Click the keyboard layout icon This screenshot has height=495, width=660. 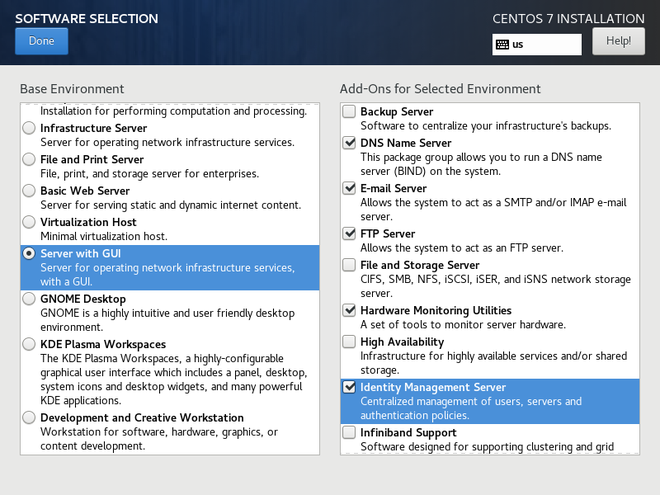(502, 45)
